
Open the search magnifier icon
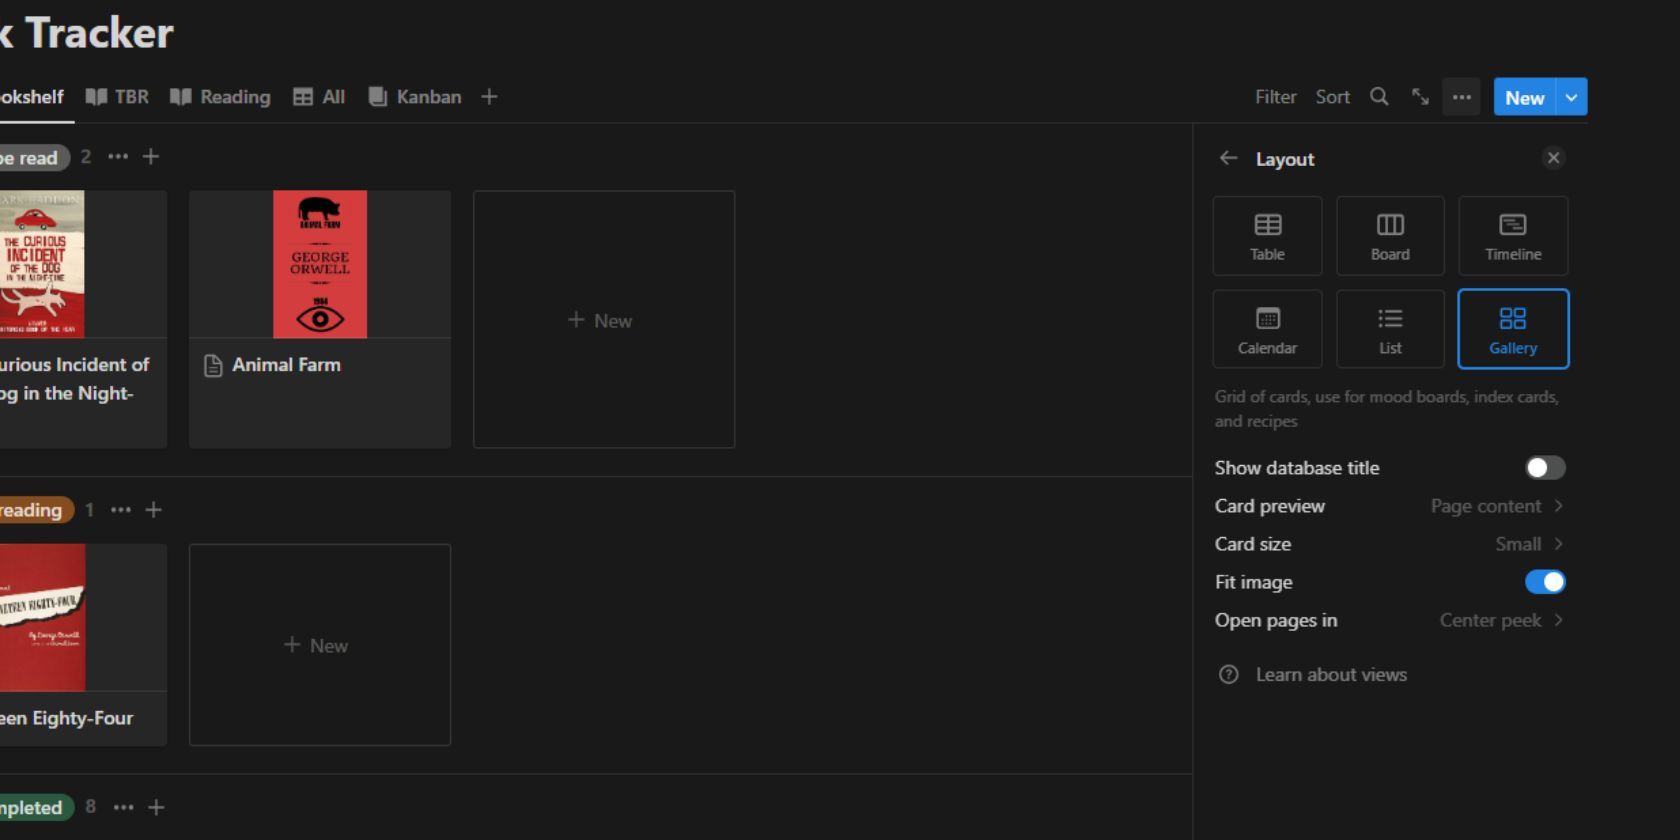[x=1379, y=97]
